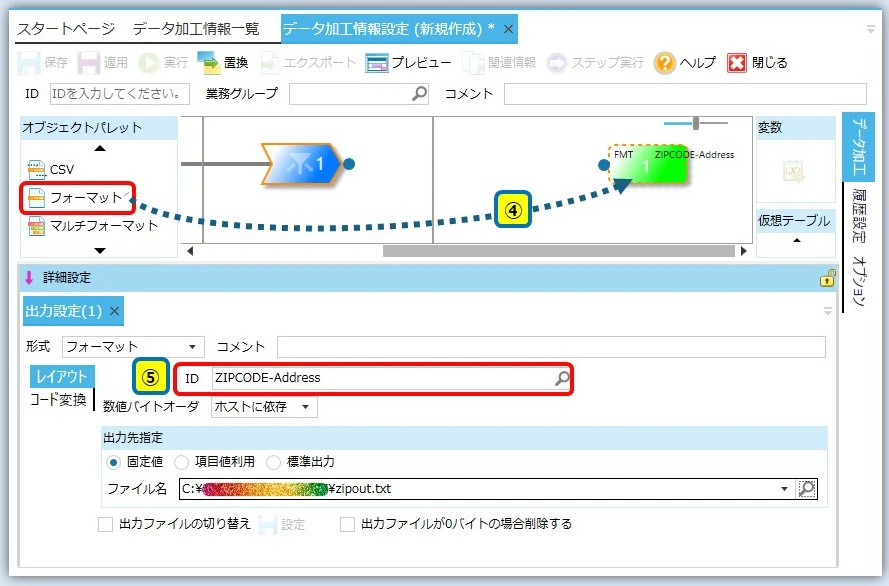Click the variable icon in 変数 panel
Viewport: 889px width, 586px height.
pos(793,171)
